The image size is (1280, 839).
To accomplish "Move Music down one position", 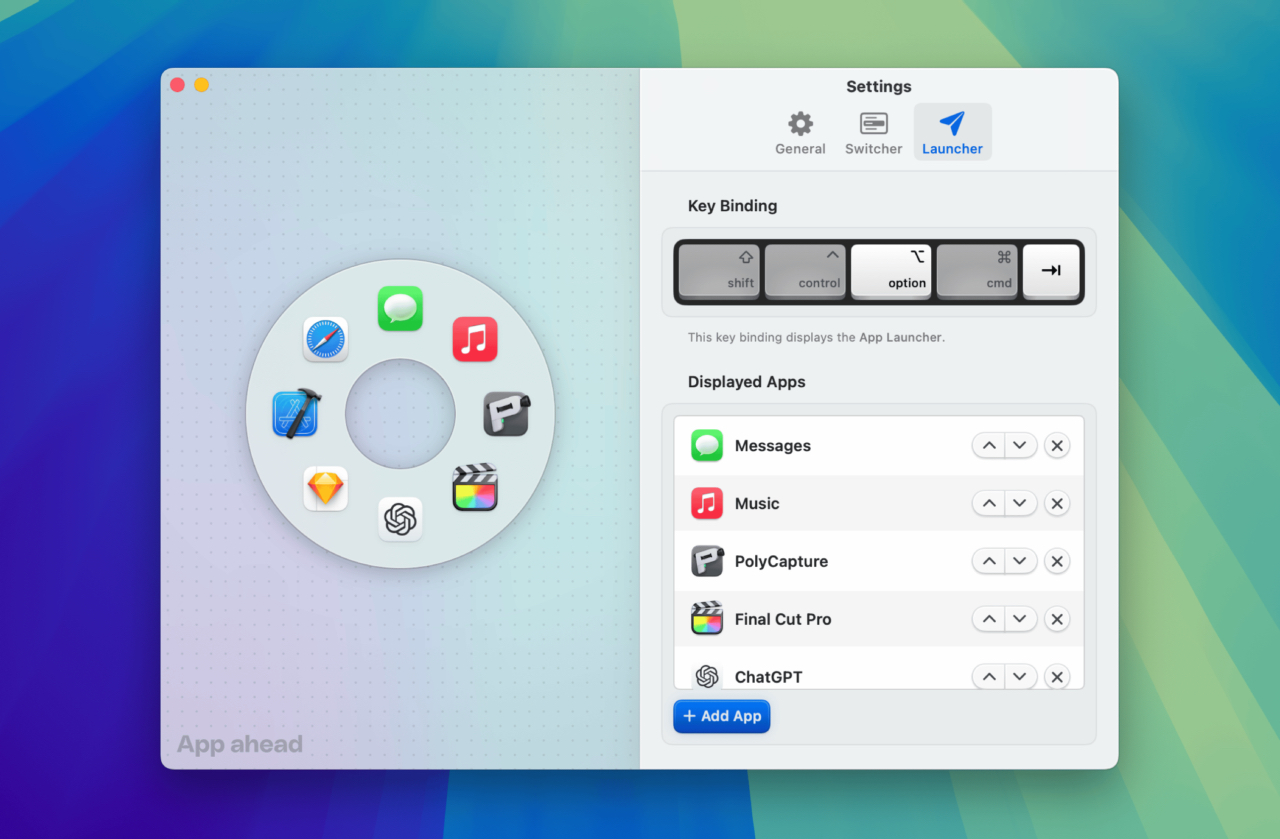I will pos(1020,504).
